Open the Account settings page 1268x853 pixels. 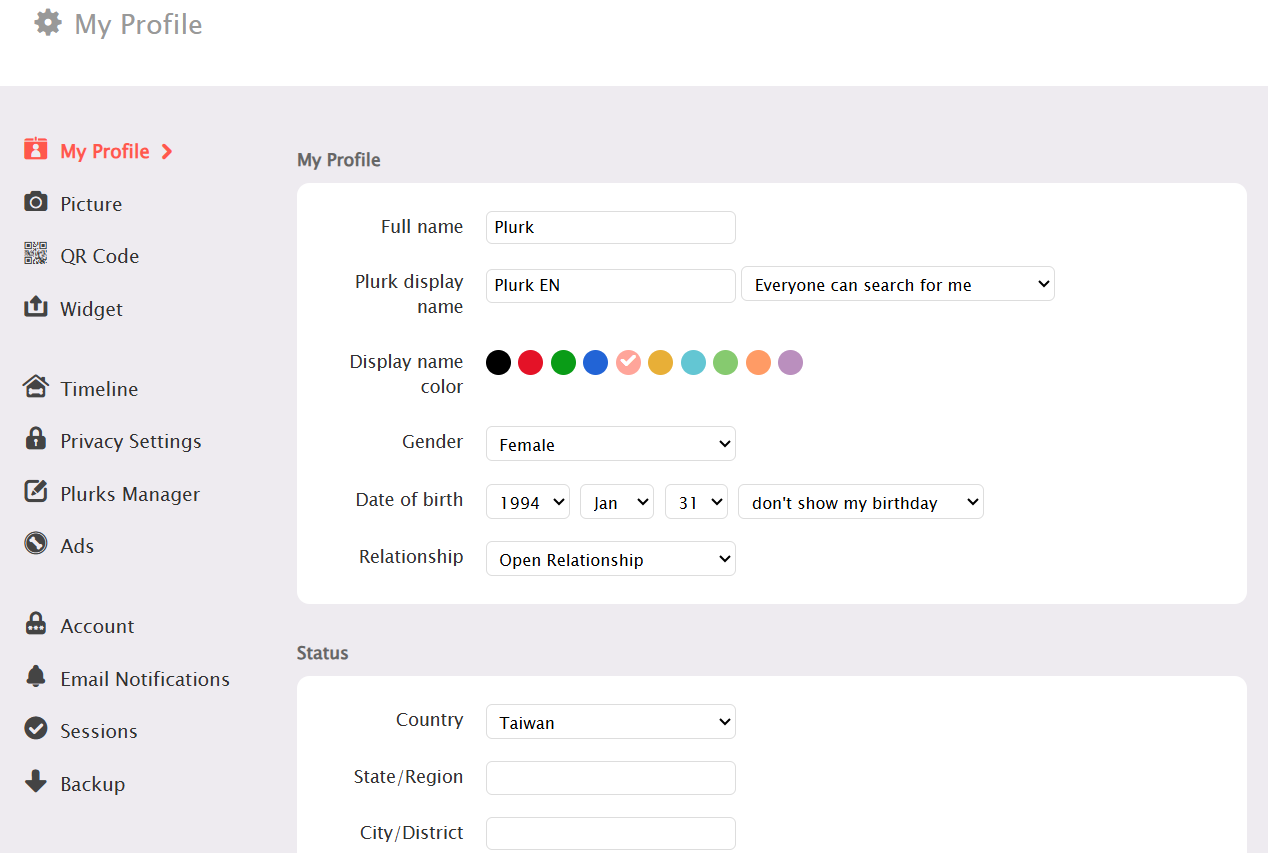coord(97,626)
